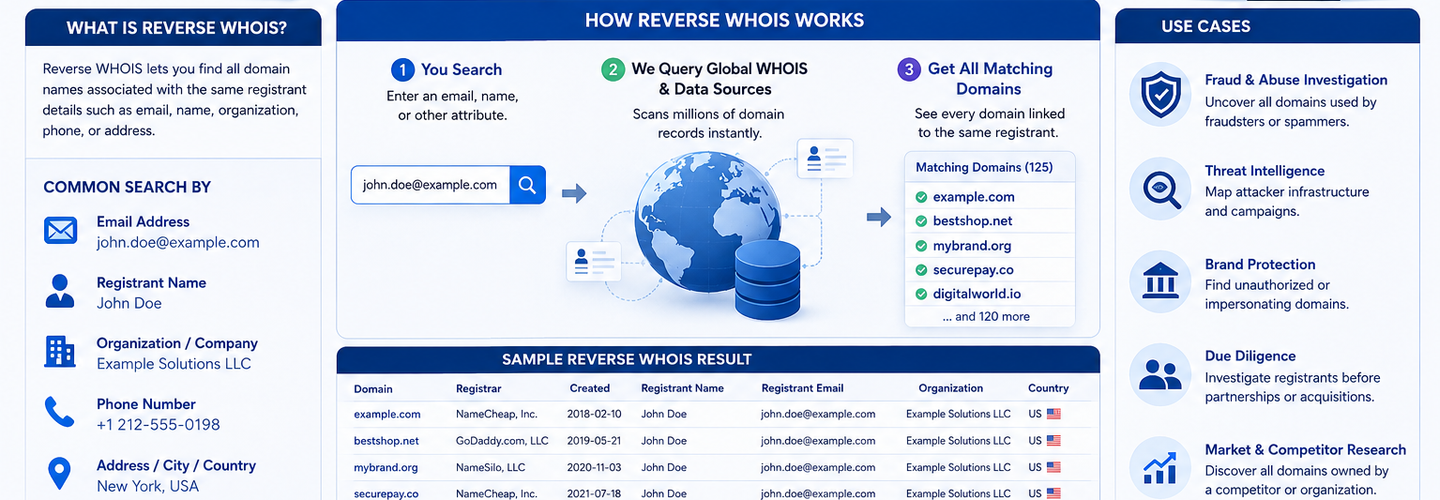This screenshot has height=500, width=1440.
Task: Click the 2018-02-10 created date cell
Action: 594,414
